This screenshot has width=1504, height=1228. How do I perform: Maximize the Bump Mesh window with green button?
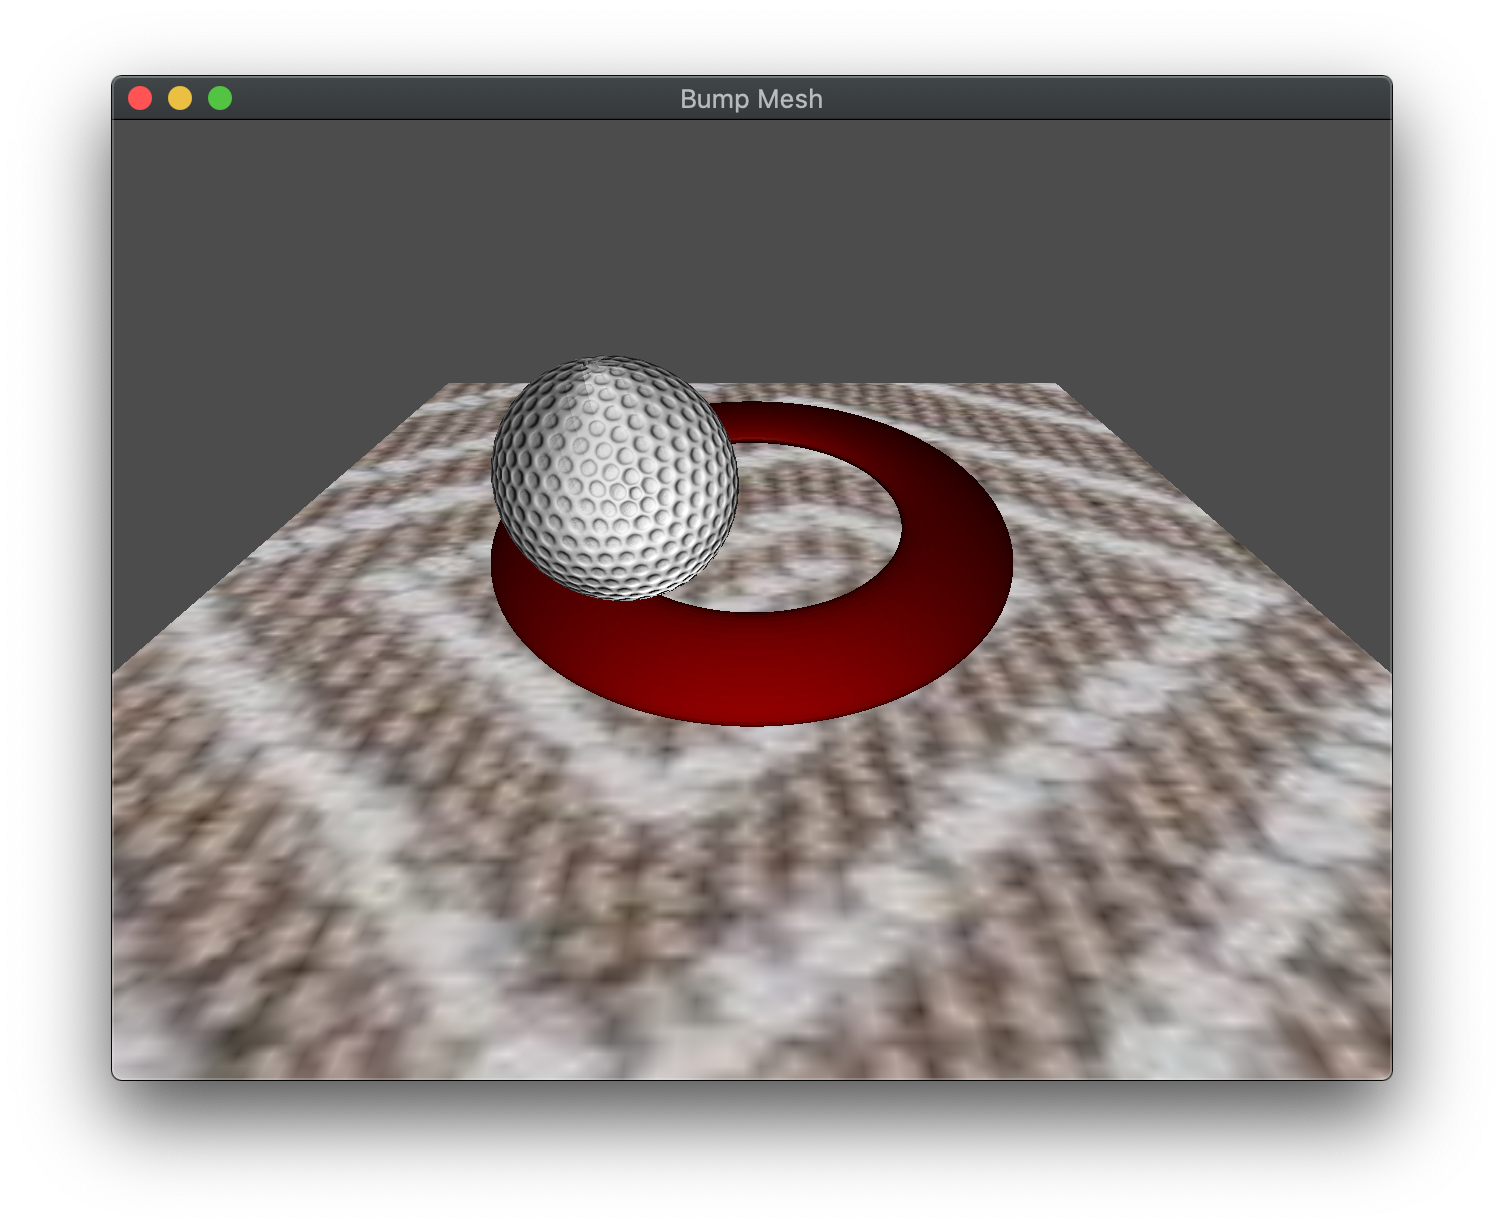click(218, 98)
